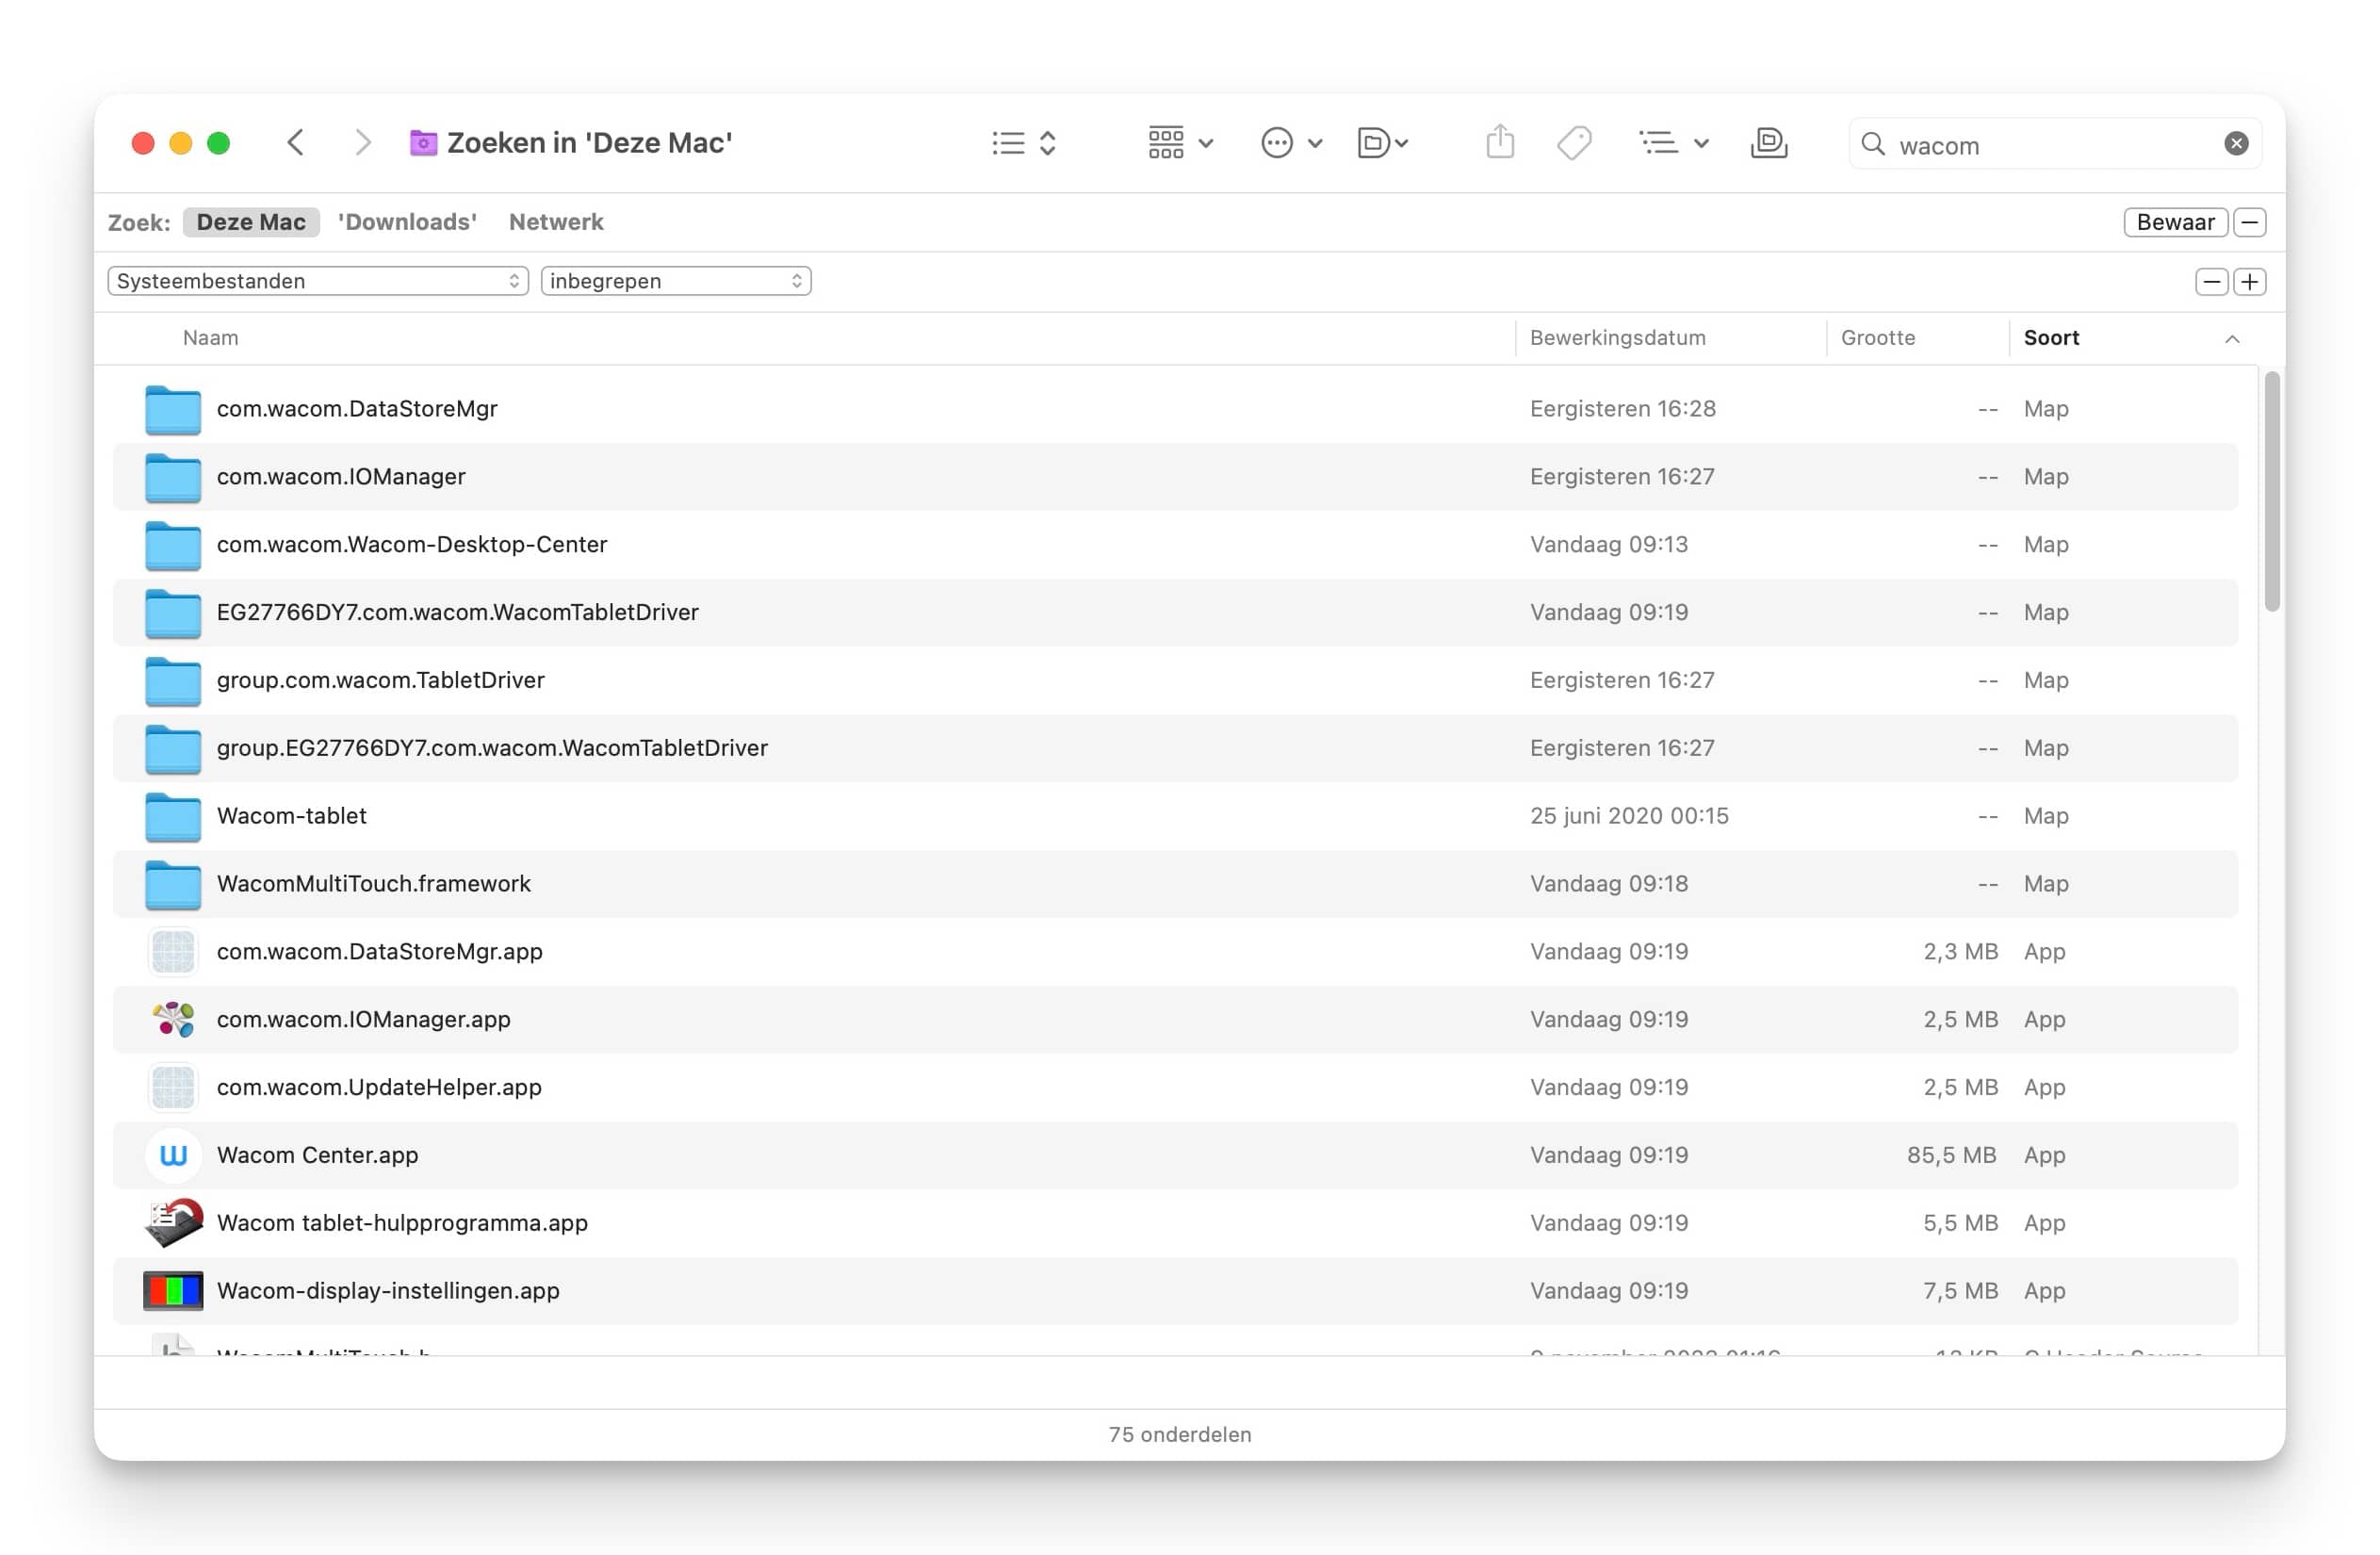Sort by the Naam column
The image size is (2380, 1555).
coord(211,338)
